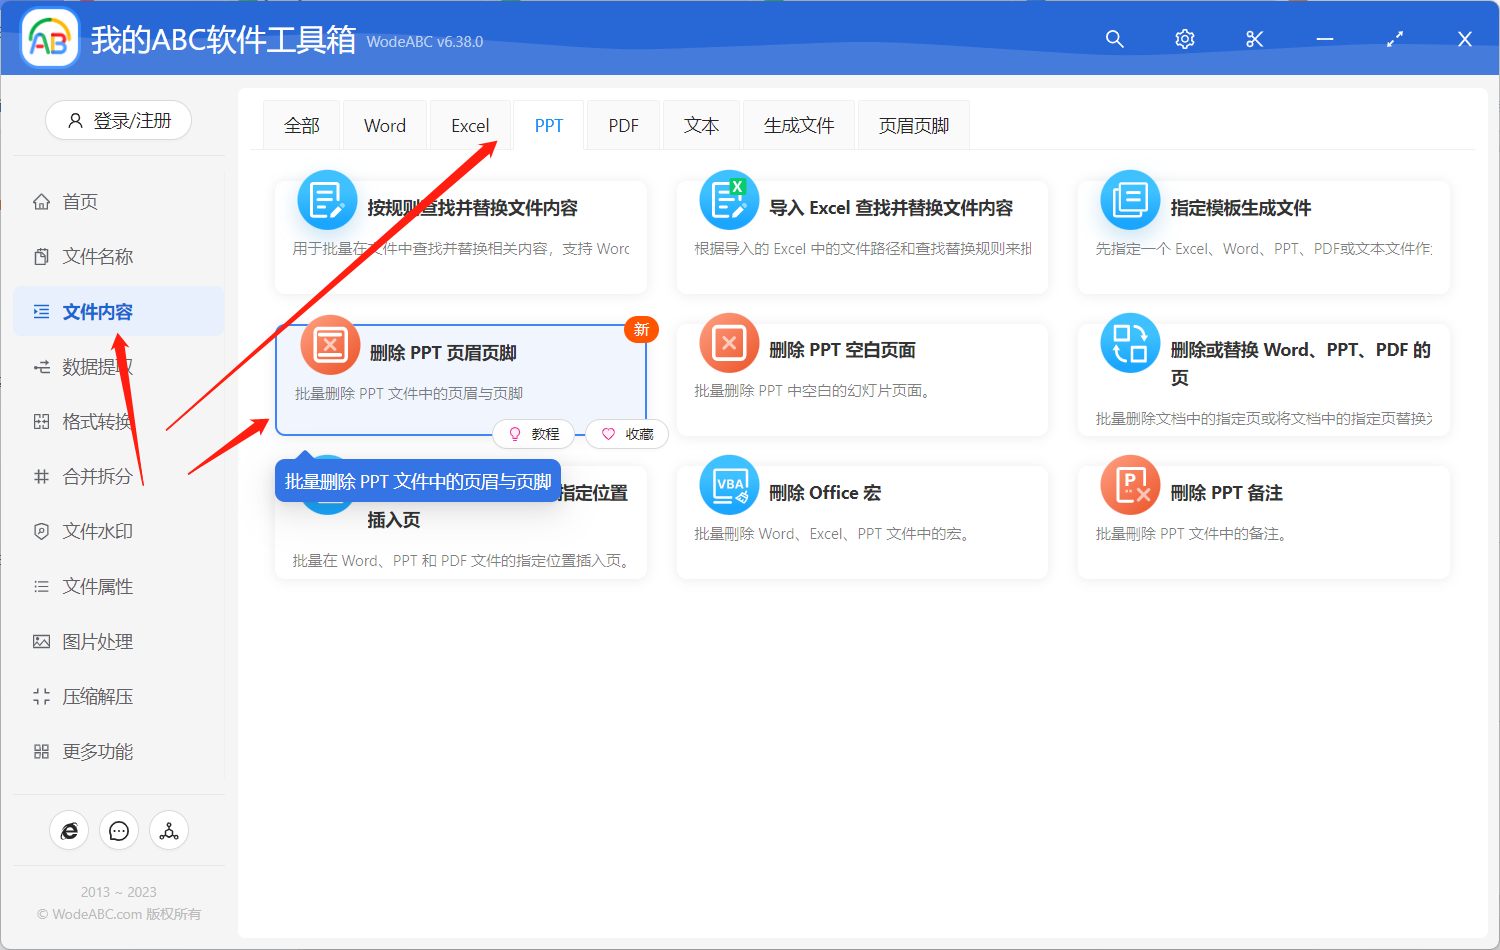Viewport: 1500px width, 950px height.
Task: Click the browser icon at sidebar bottom
Action: 69,830
